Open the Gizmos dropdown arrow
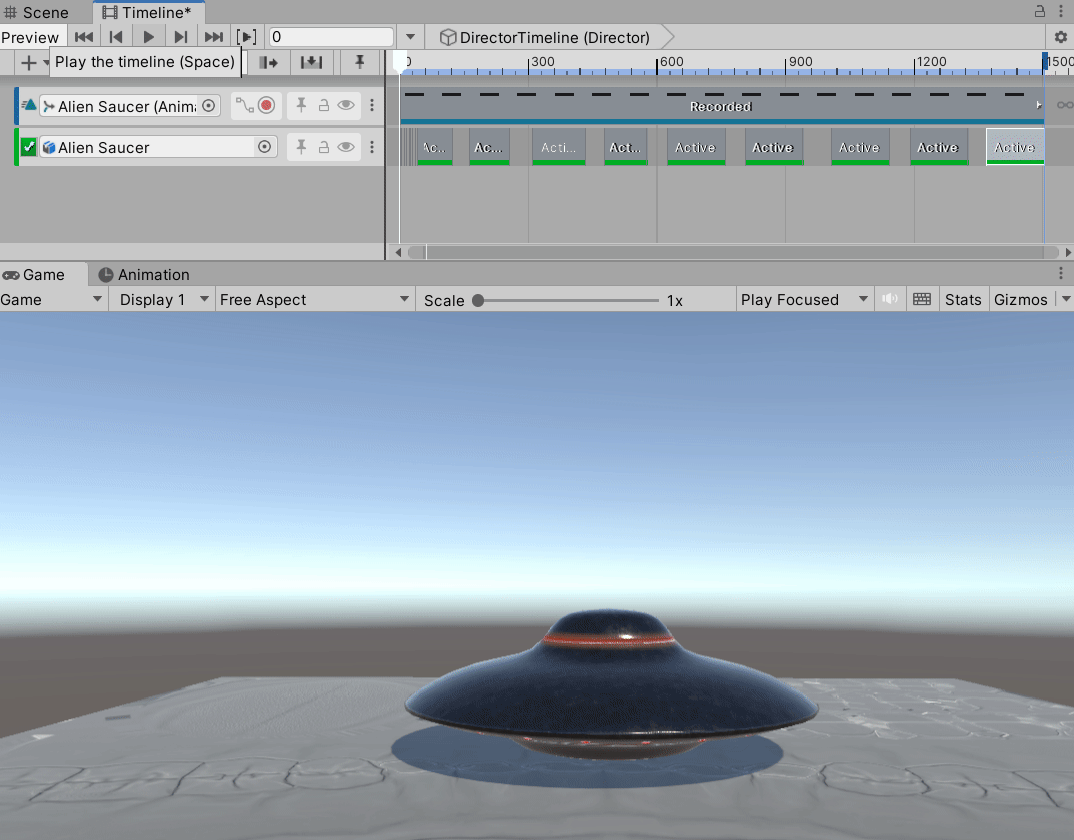The width and height of the screenshot is (1074, 840). 1065,298
